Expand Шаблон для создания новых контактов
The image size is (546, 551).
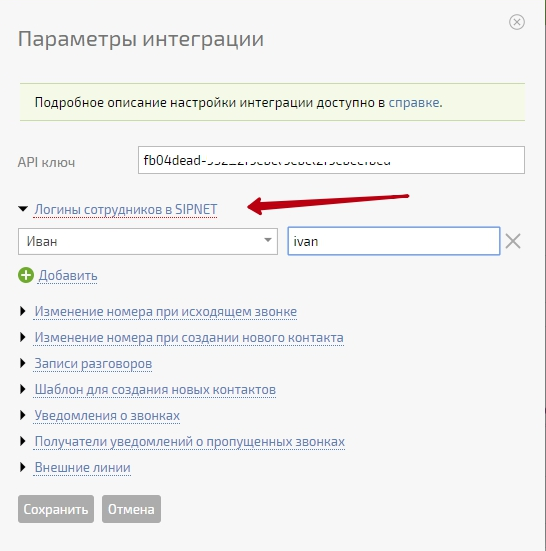[x=155, y=390]
